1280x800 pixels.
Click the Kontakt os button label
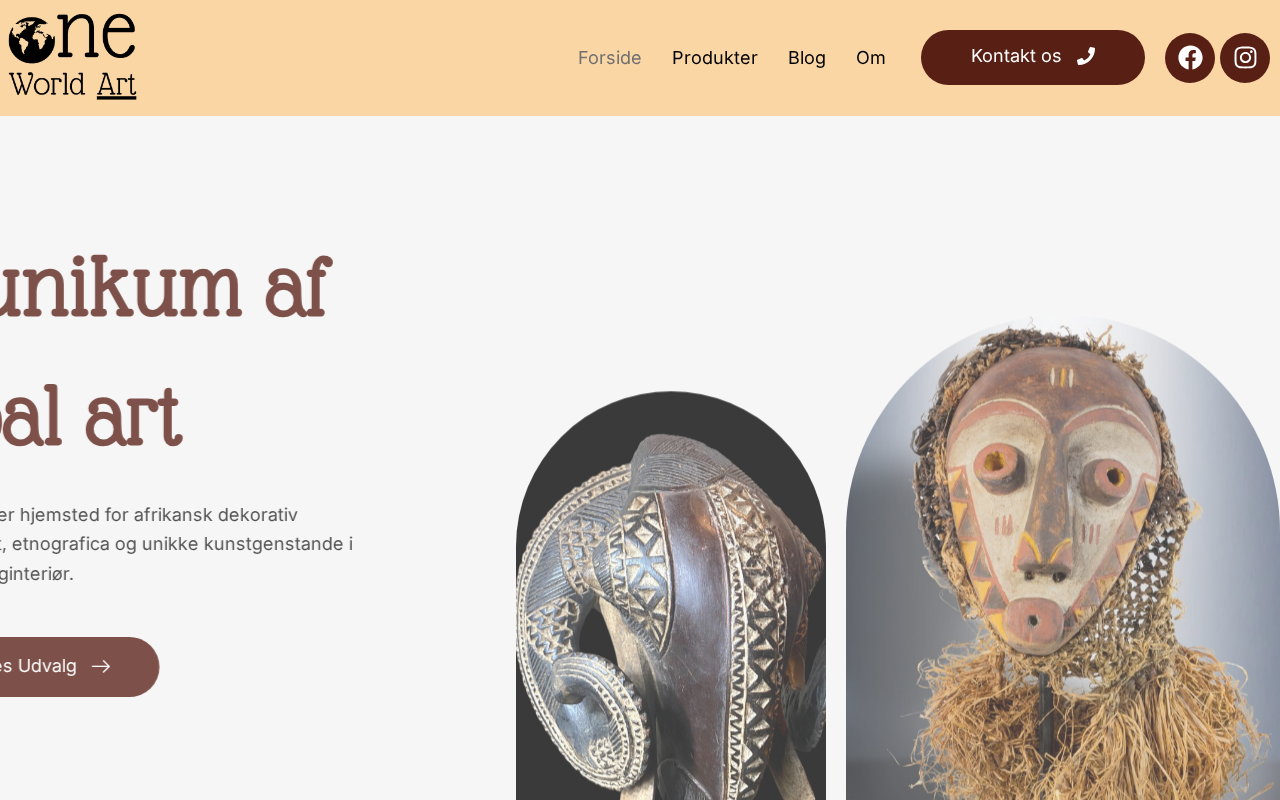click(x=1016, y=56)
